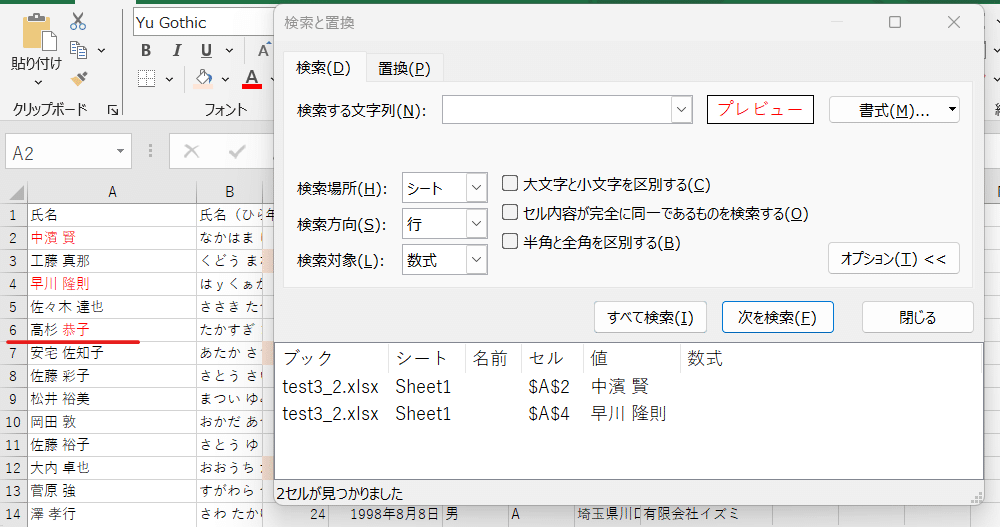Open the clipboard group dialog launcher
Image resolution: width=1000 pixels, height=527 pixels.
point(113,110)
